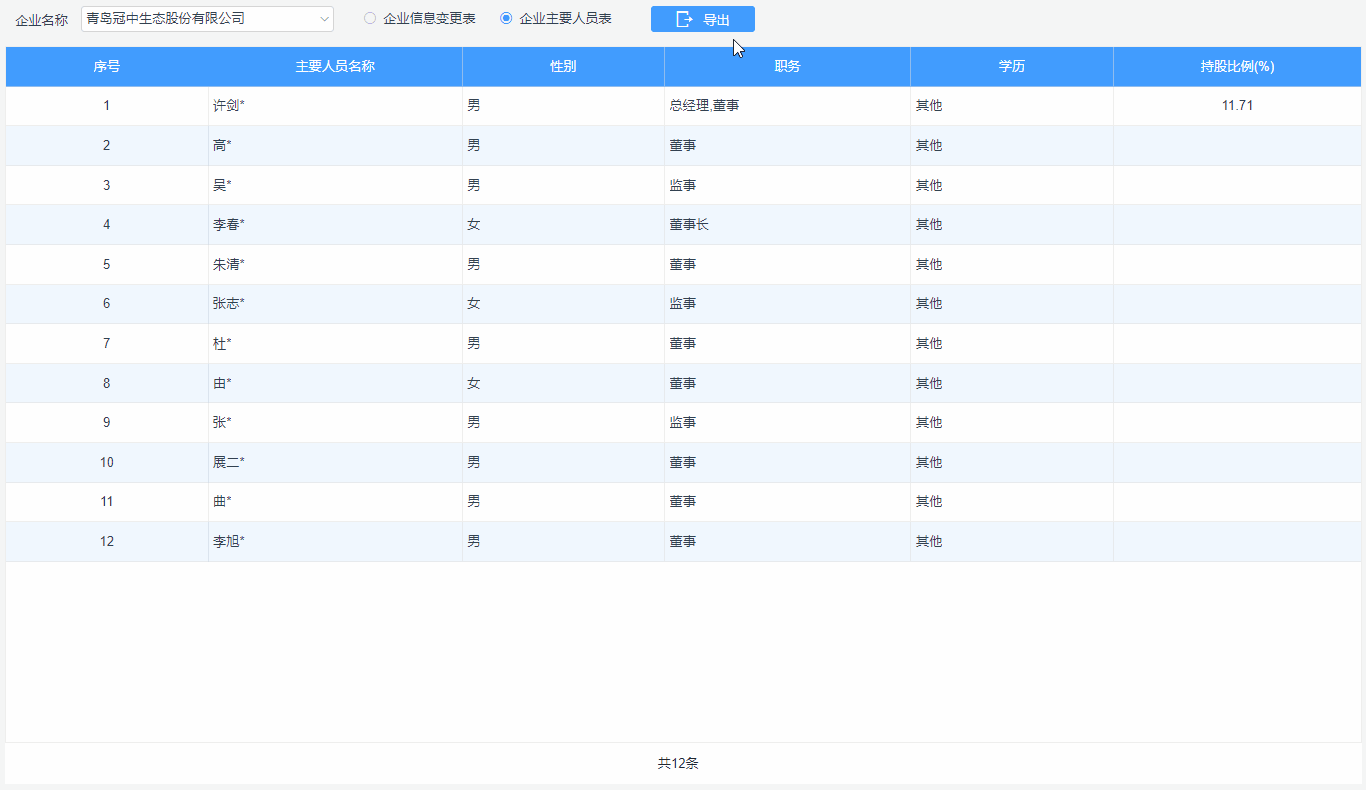Click the 青岛冠中生态股份有限公司 company name field

pyautogui.click(x=198, y=19)
